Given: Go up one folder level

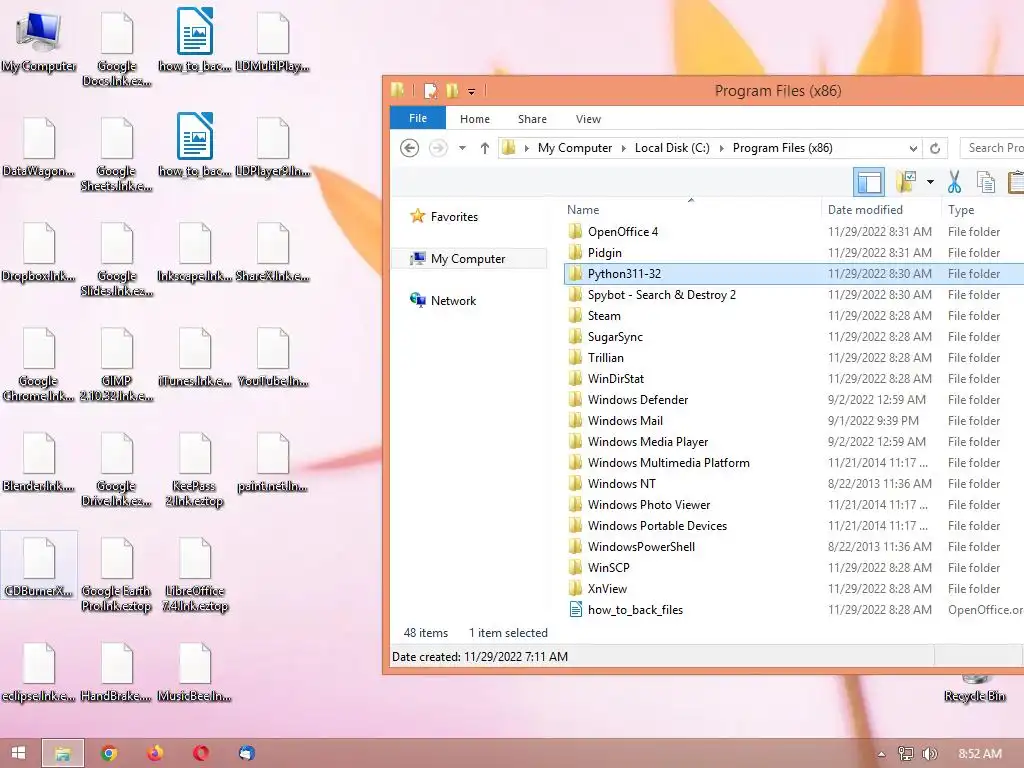Looking at the screenshot, I should [x=485, y=148].
